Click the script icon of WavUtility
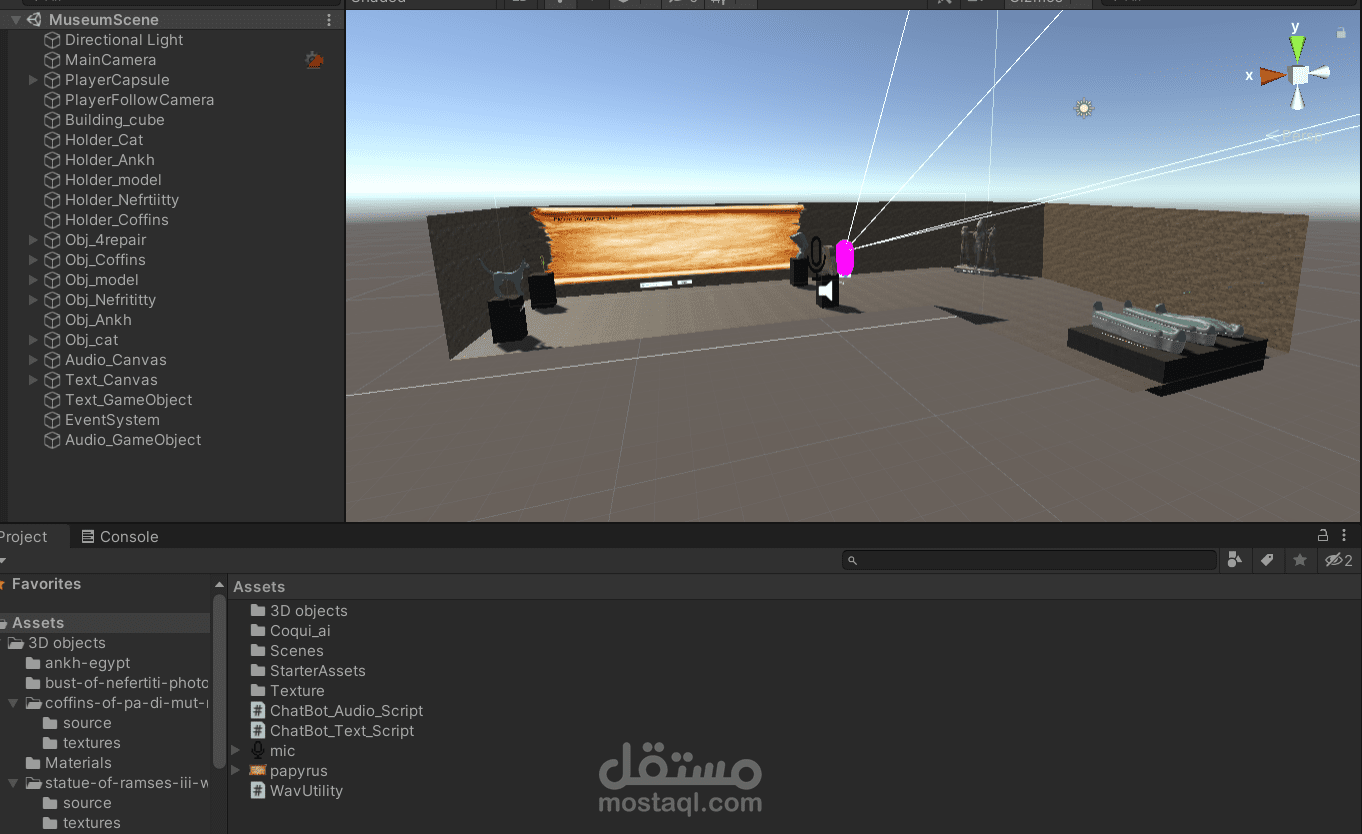Image resolution: width=1362 pixels, height=834 pixels. click(258, 791)
